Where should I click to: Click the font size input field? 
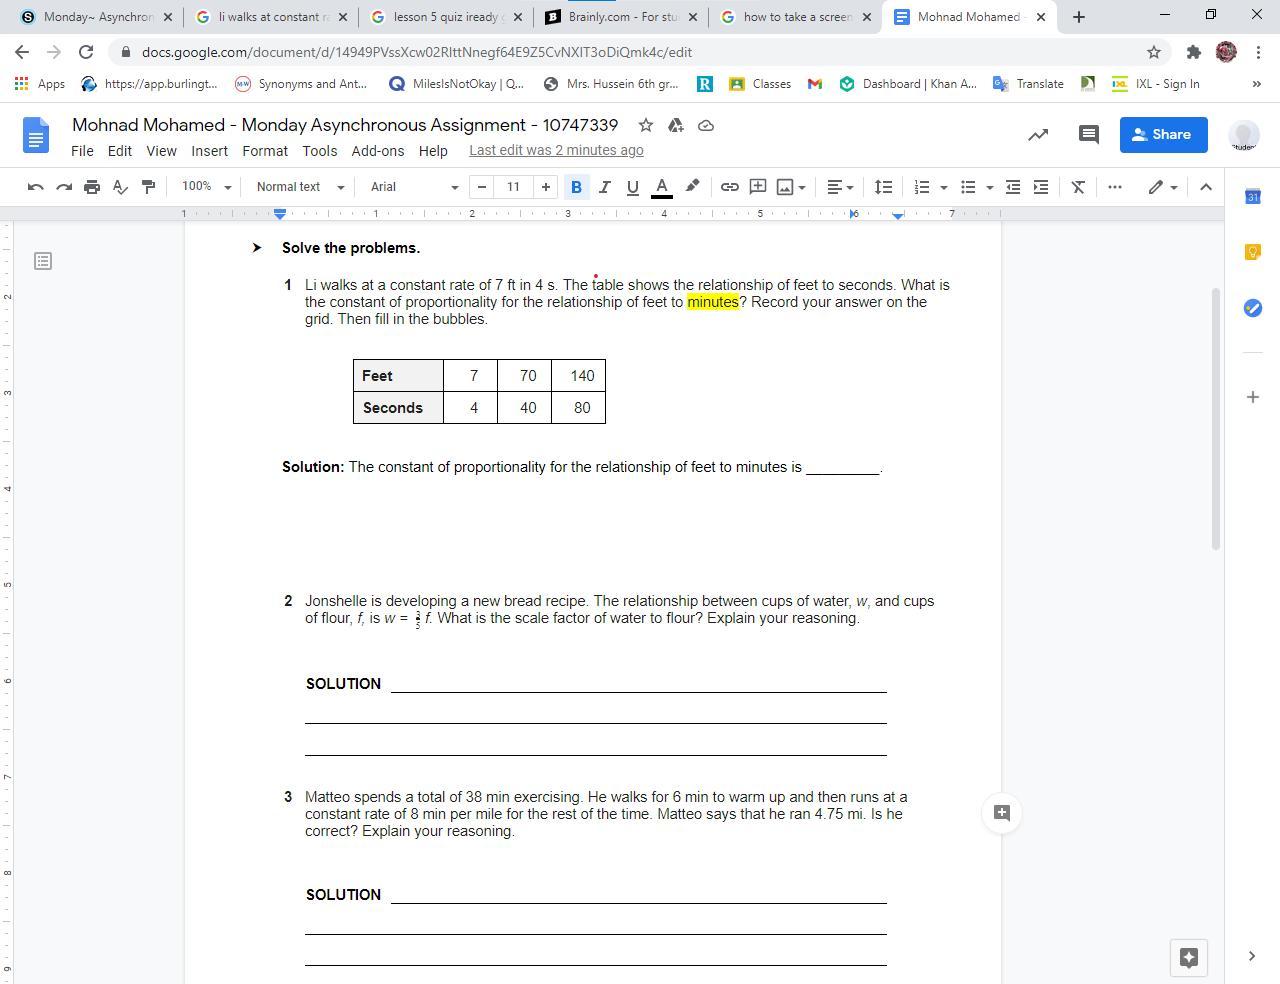pos(514,187)
